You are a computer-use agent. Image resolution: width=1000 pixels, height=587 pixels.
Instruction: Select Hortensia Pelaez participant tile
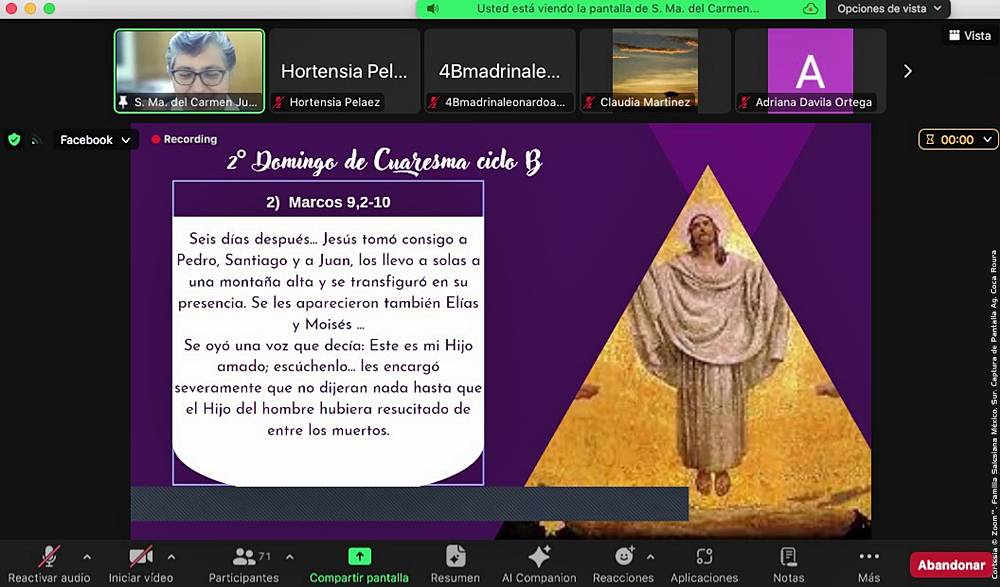click(344, 71)
